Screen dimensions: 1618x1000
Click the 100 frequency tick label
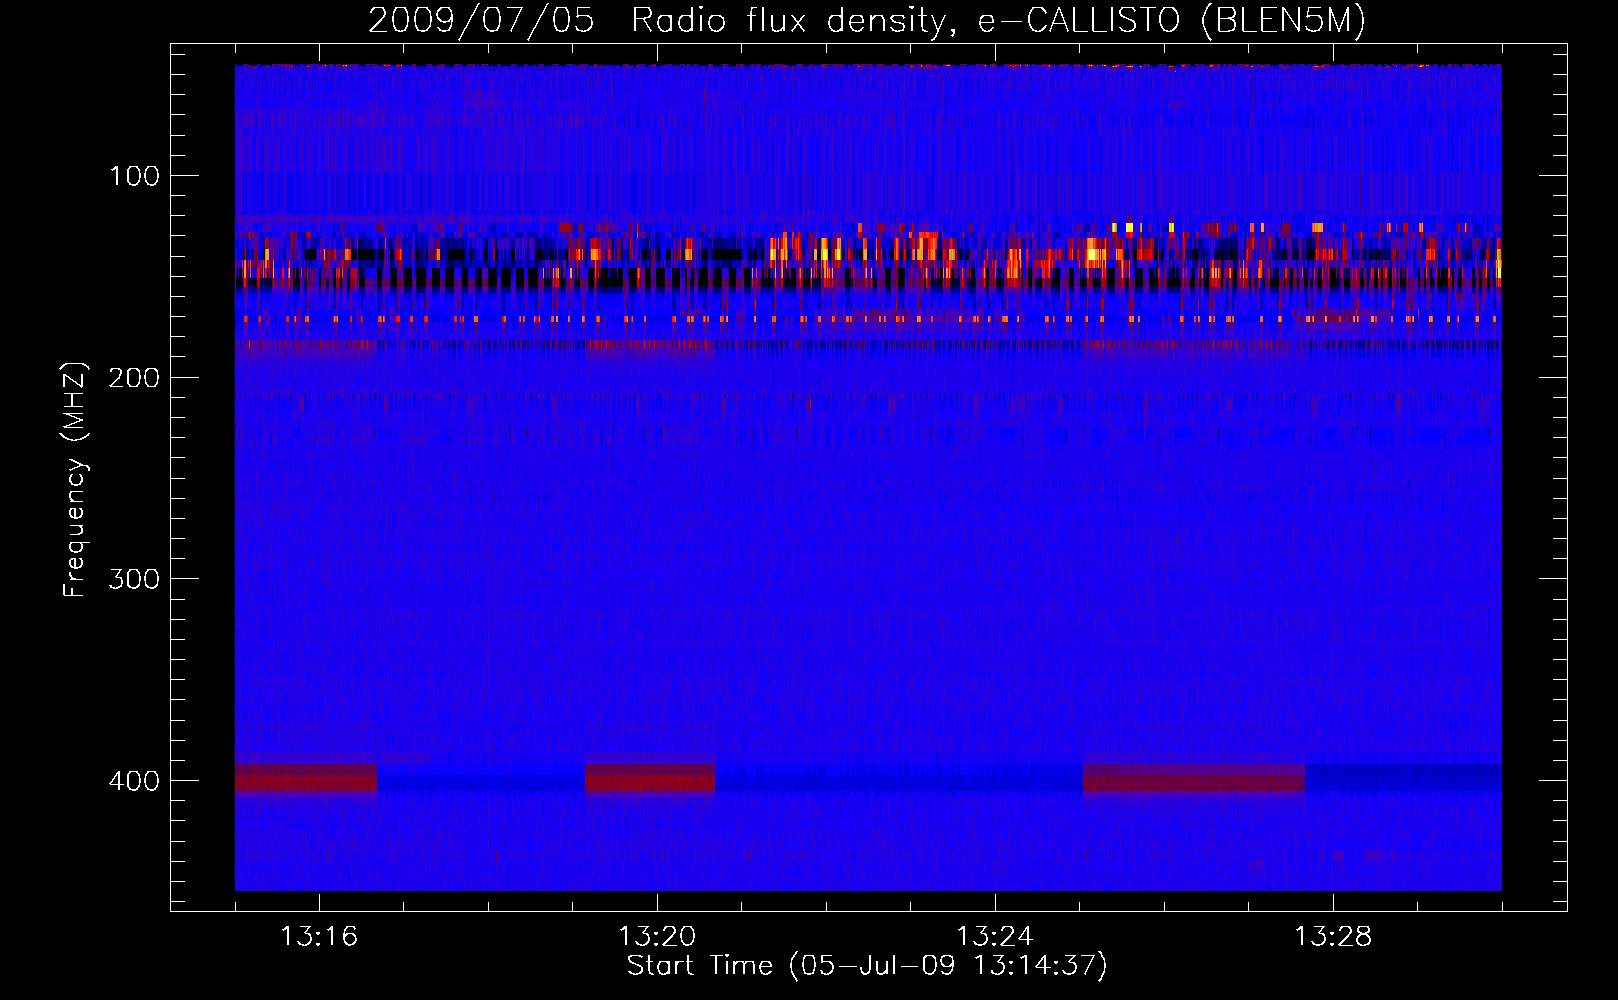[134, 177]
